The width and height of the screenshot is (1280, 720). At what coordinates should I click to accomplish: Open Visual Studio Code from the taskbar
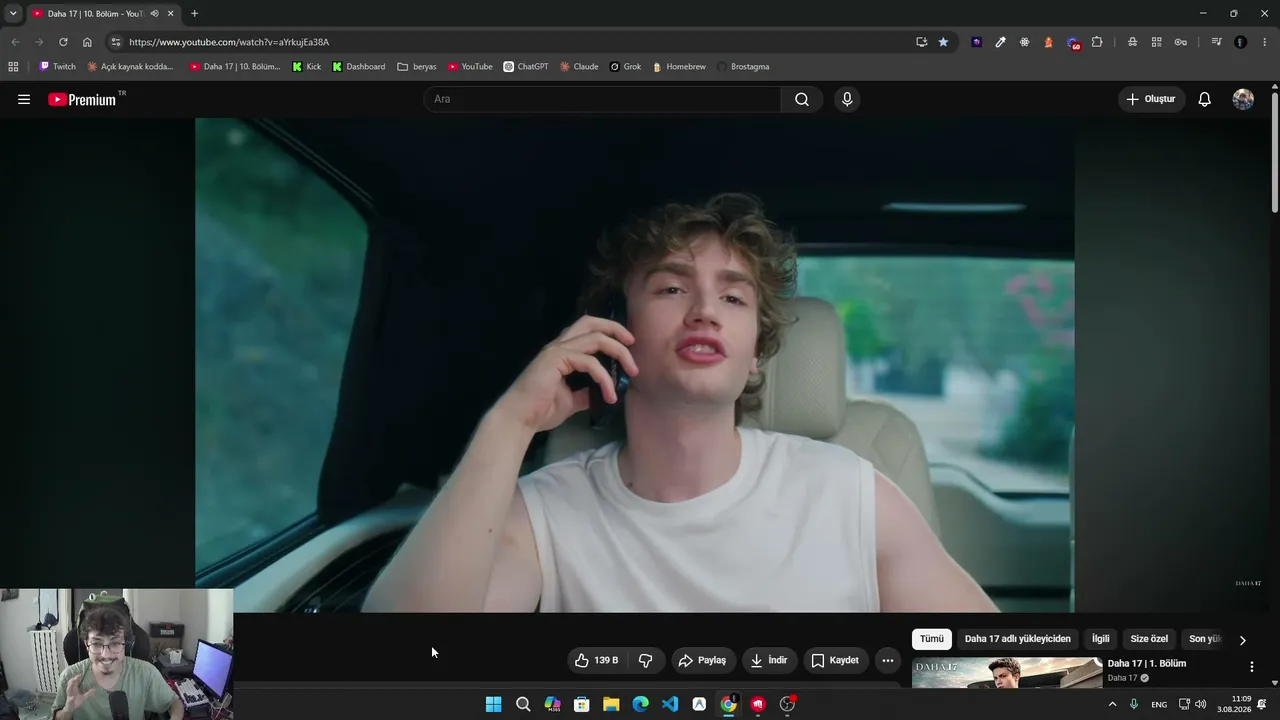tap(670, 704)
